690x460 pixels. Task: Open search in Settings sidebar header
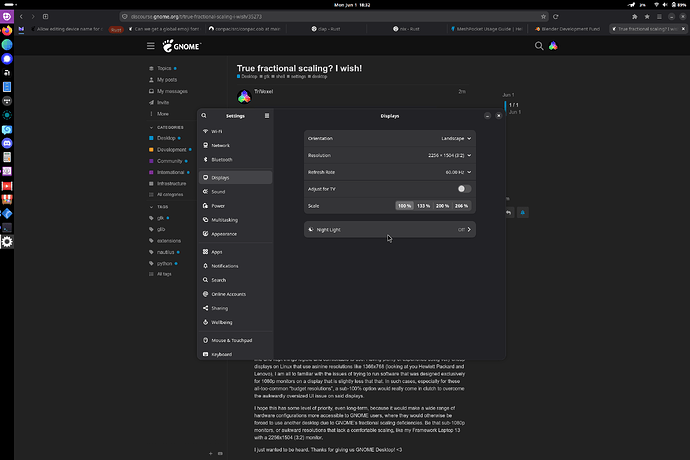[204, 116]
